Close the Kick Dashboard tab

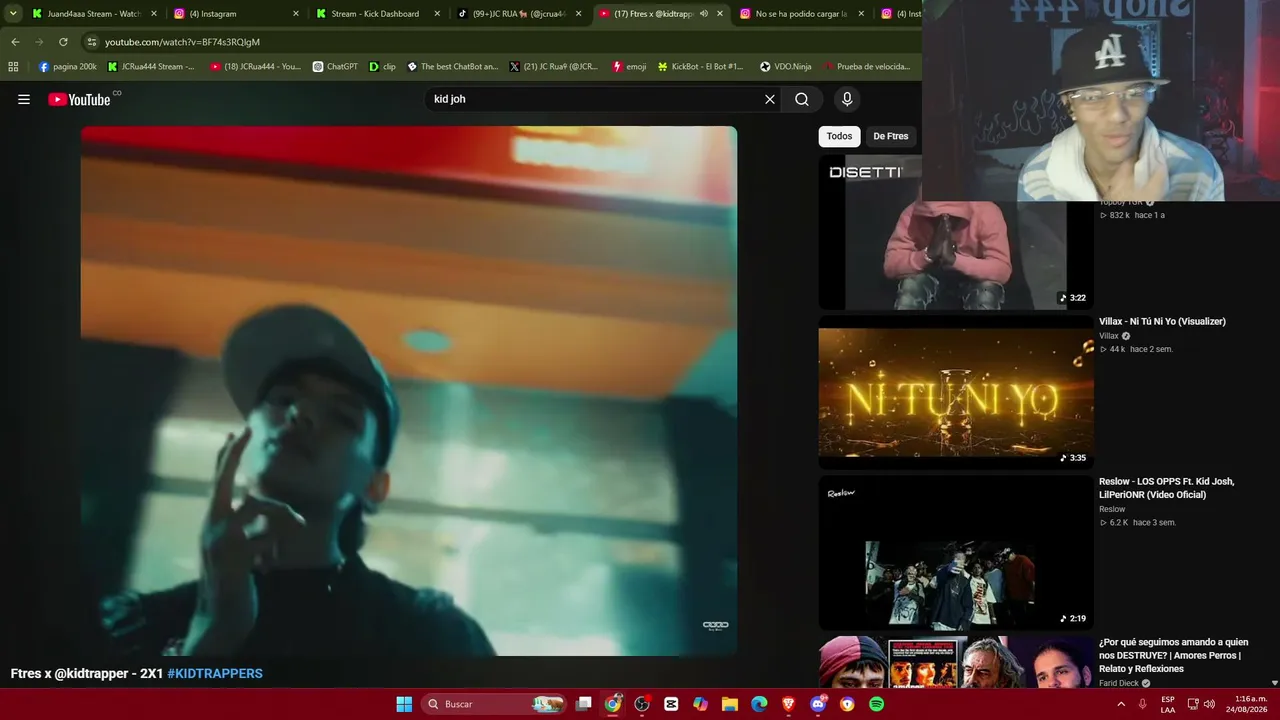click(437, 14)
